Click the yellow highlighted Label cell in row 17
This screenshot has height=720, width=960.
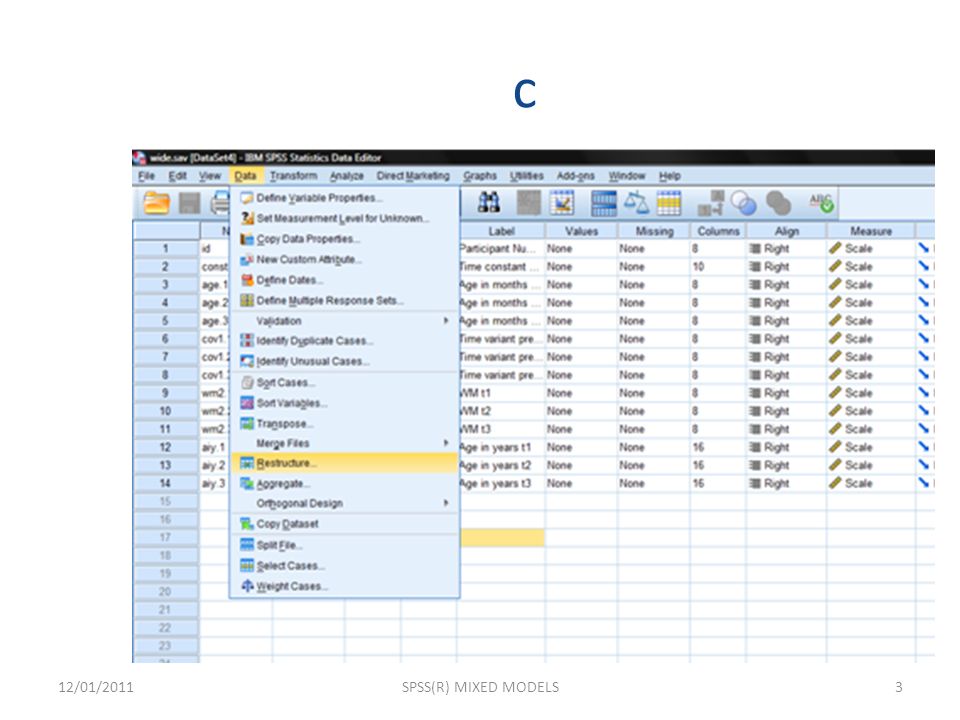coord(502,538)
